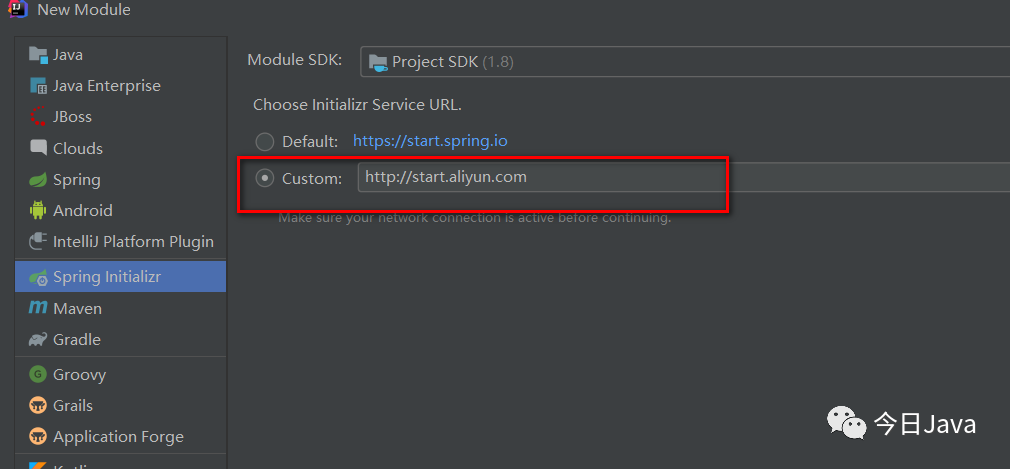The image size is (1010, 469).
Task: Click the Maven 'm' icon
Action: tap(38, 308)
